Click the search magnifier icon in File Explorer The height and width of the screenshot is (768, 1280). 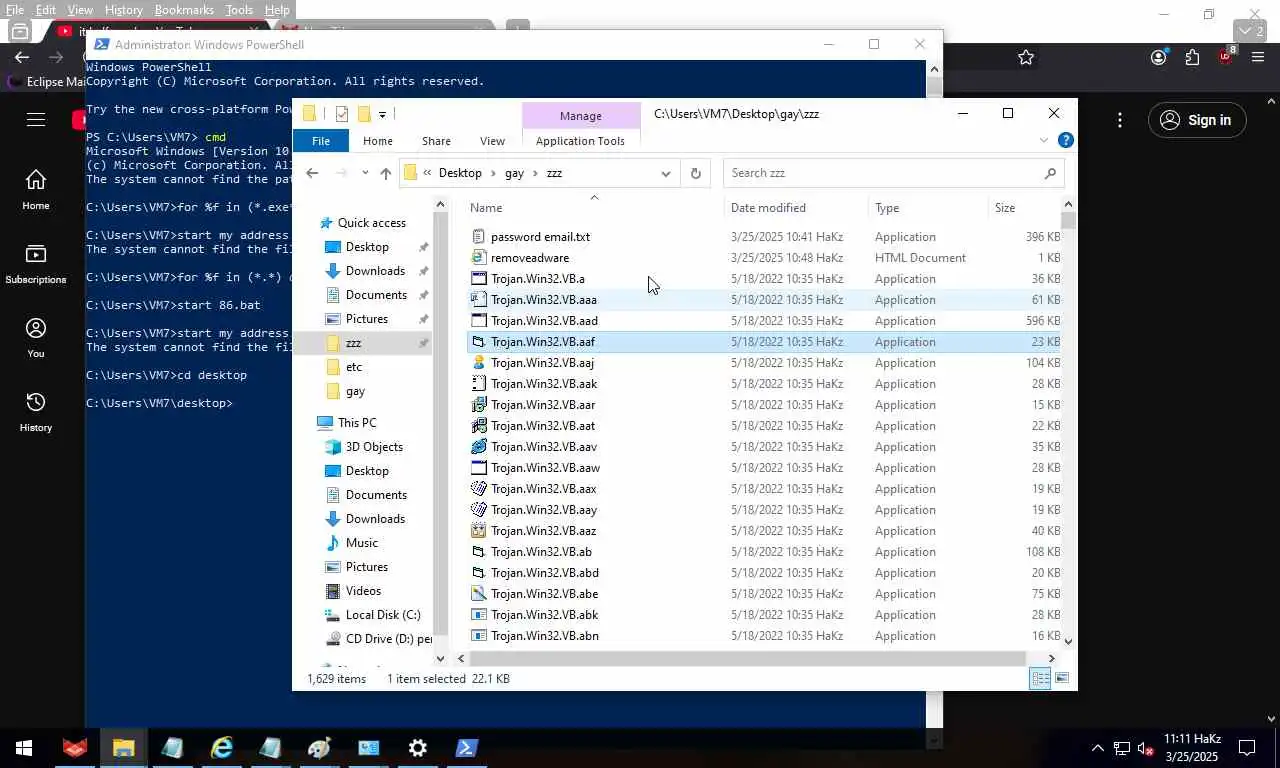pyautogui.click(x=1049, y=173)
